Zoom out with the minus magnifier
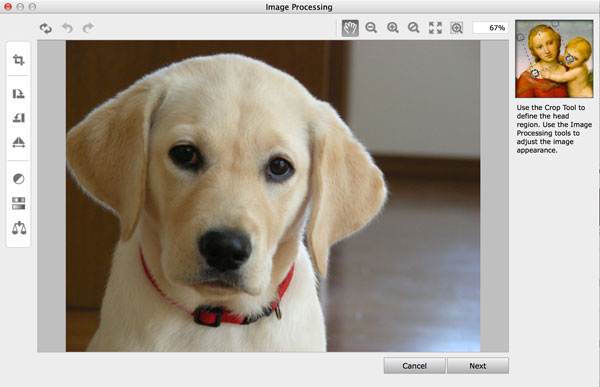The height and width of the screenshot is (387, 600). (371, 28)
